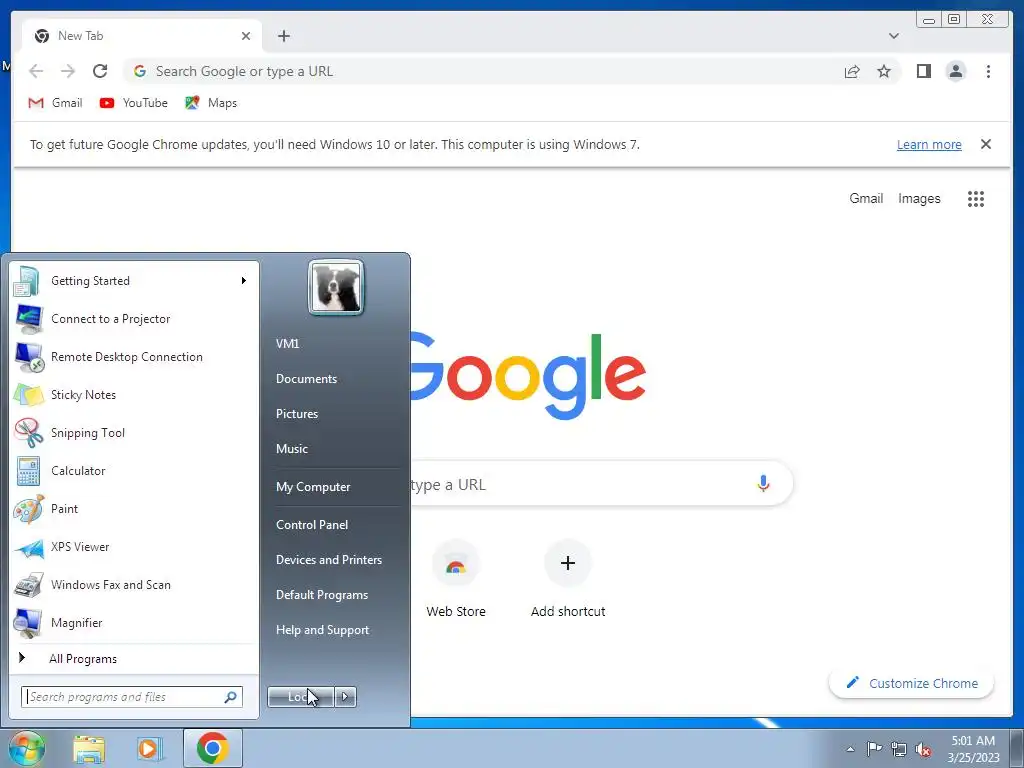The width and height of the screenshot is (1024, 768).
Task: Click the muted volume tray icon
Action: [x=923, y=749]
